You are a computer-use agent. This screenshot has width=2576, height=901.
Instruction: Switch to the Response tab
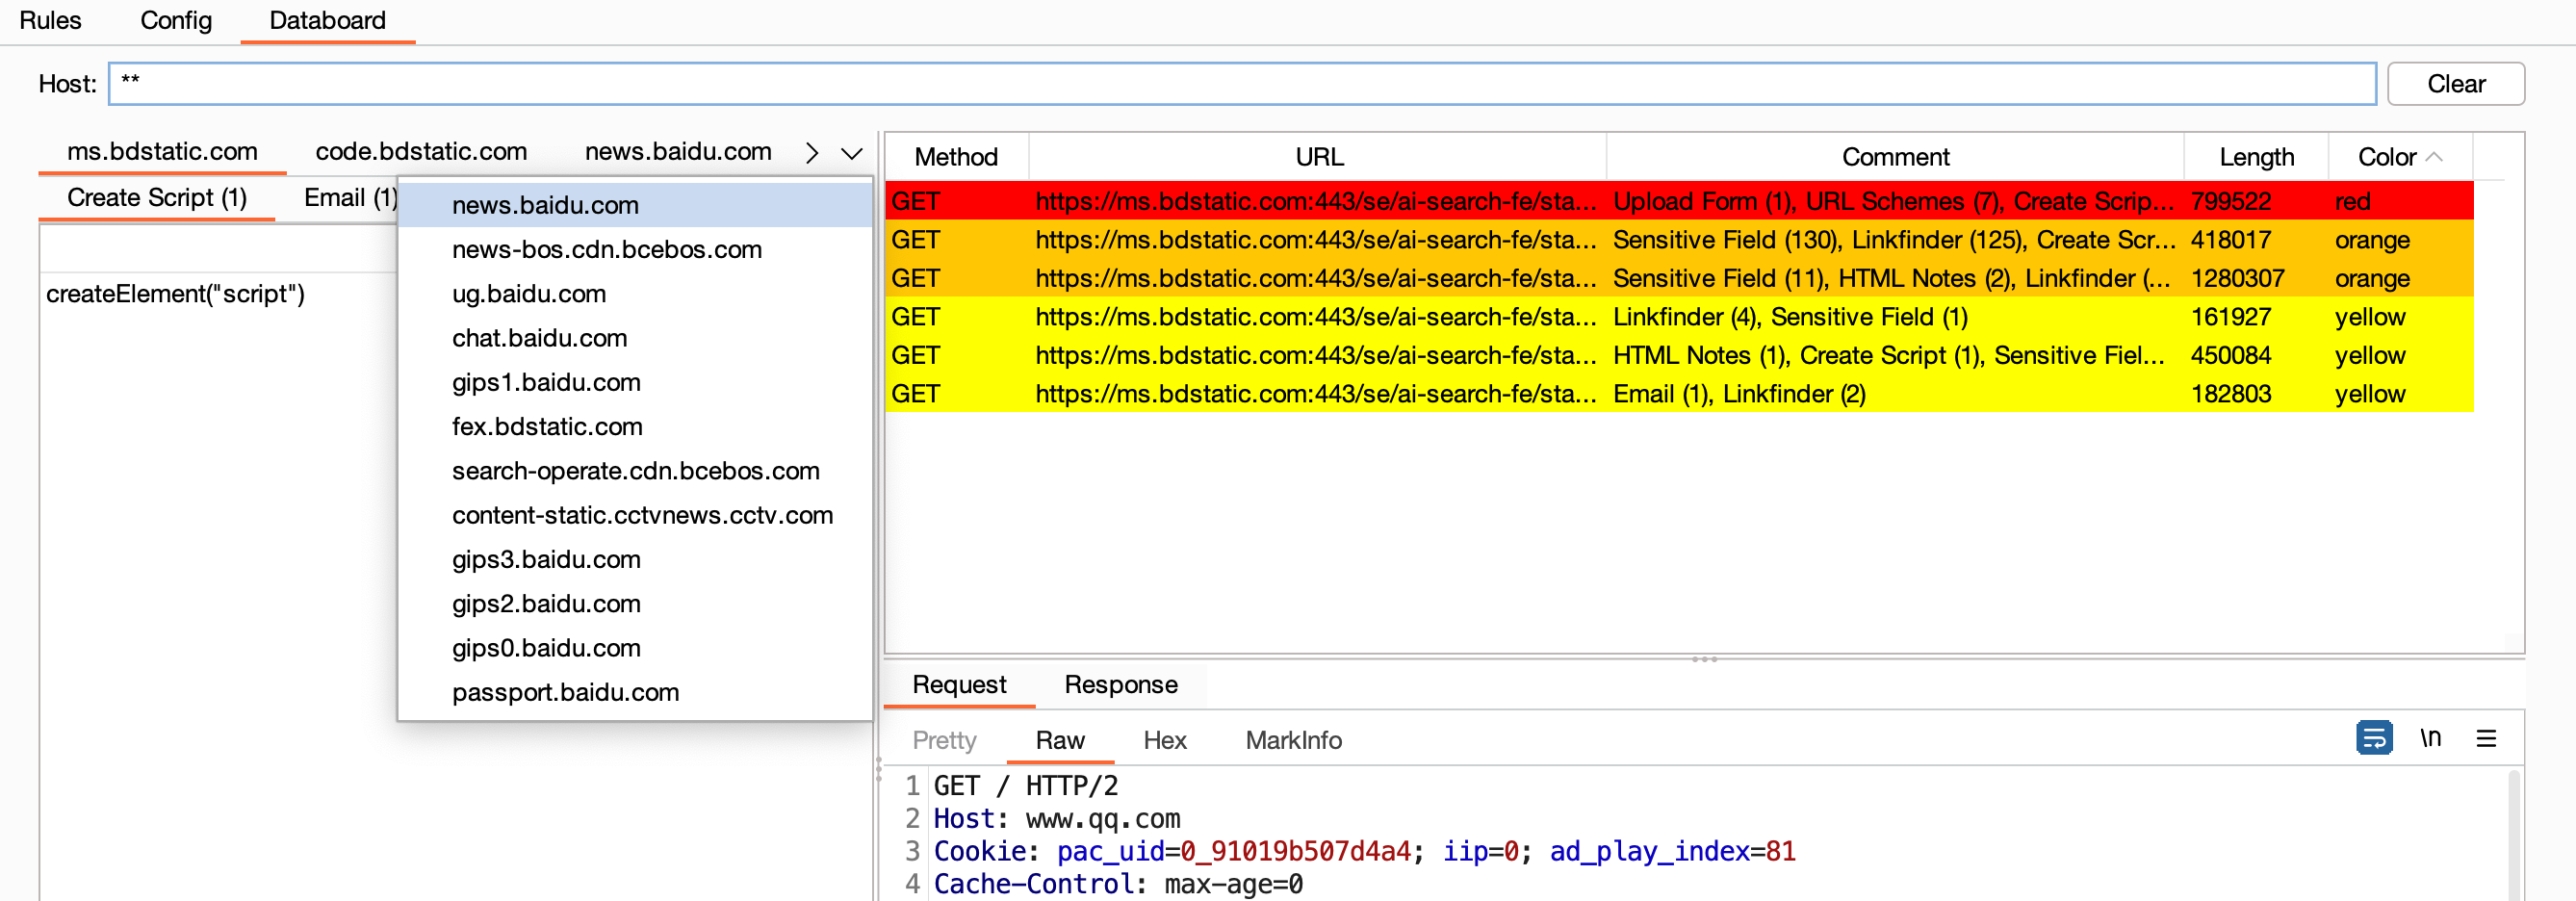1120,684
